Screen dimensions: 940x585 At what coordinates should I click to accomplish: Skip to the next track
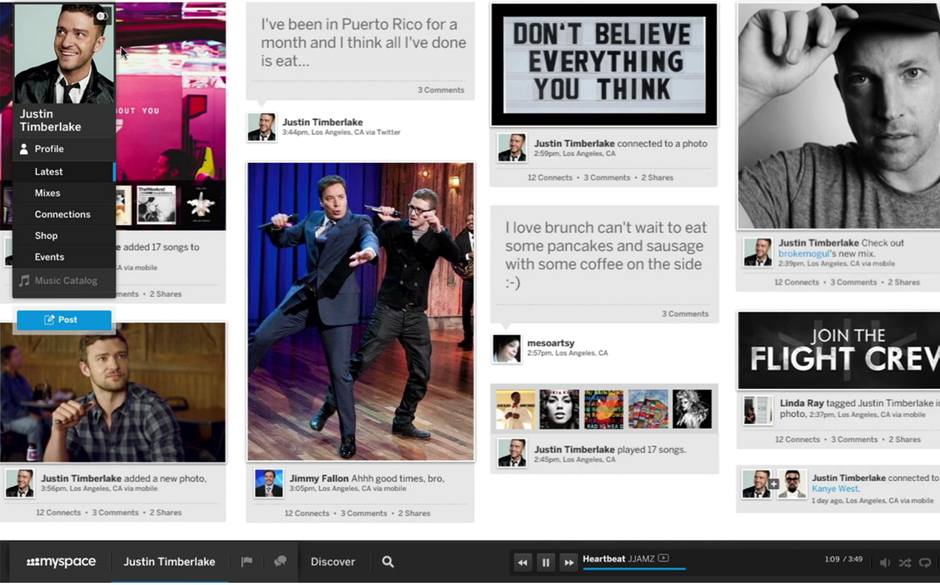pyautogui.click(x=568, y=563)
